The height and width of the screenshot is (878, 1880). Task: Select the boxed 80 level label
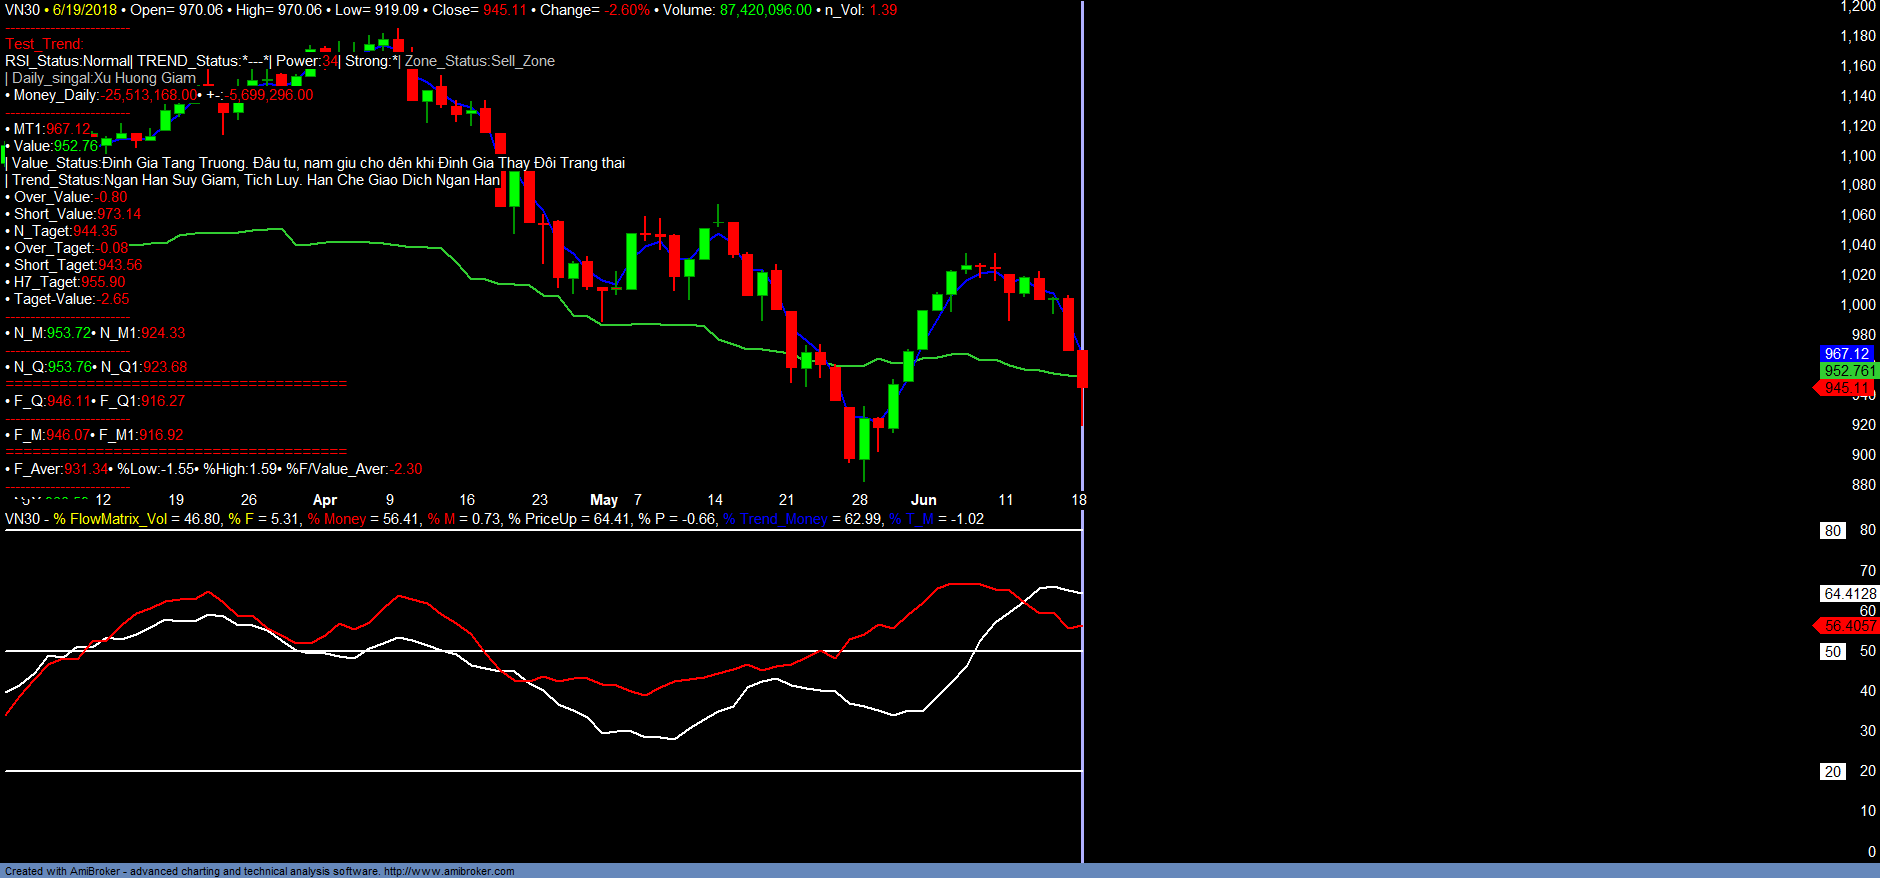[x=1832, y=531]
